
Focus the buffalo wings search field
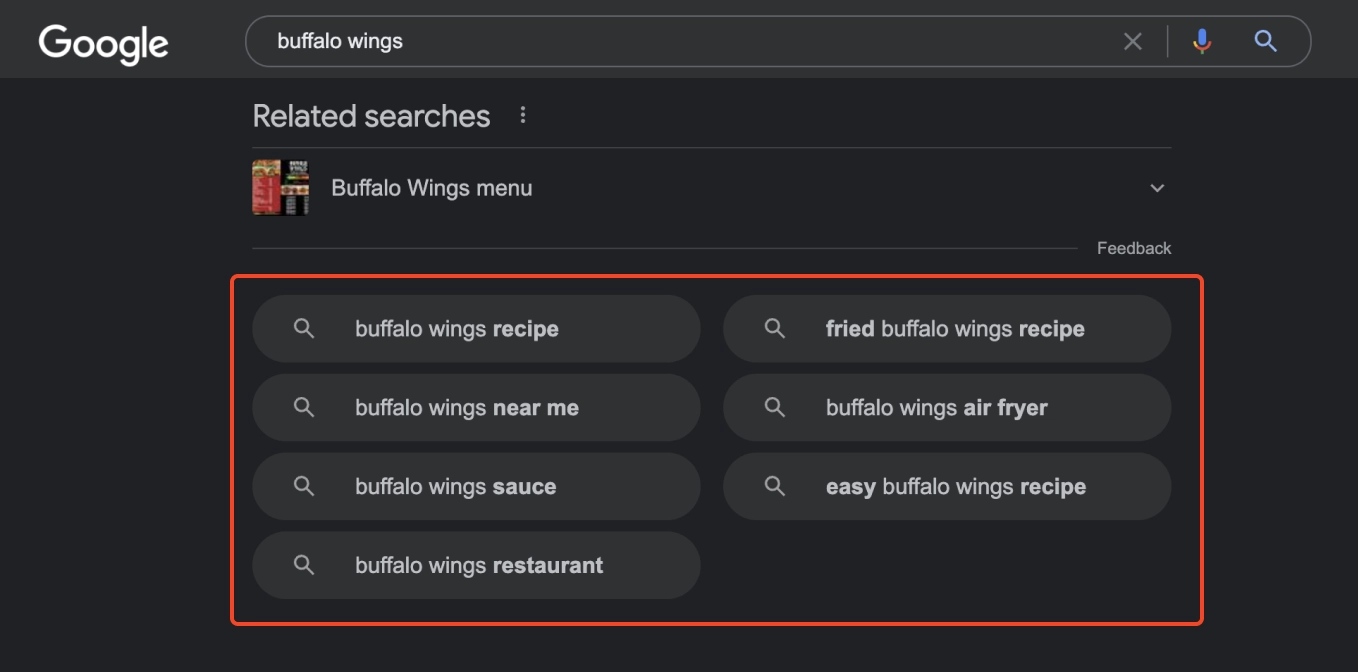click(x=690, y=41)
